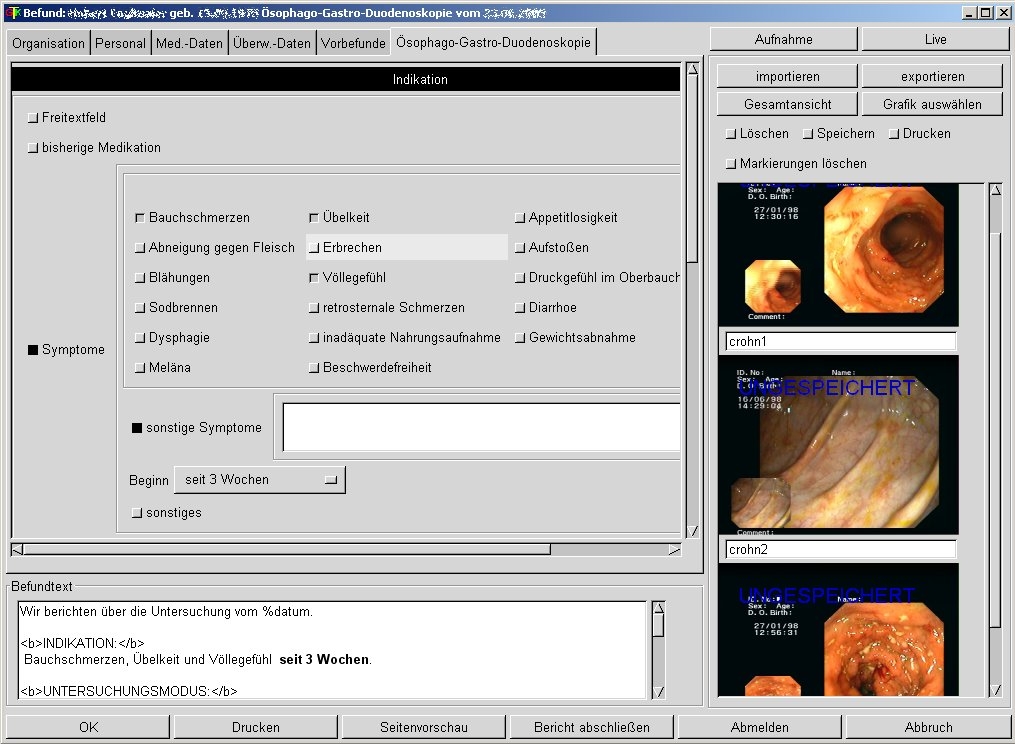Click the form panel's vertical scrollbar up arrow
The height and width of the screenshot is (744, 1015).
(x=692, y=69)
